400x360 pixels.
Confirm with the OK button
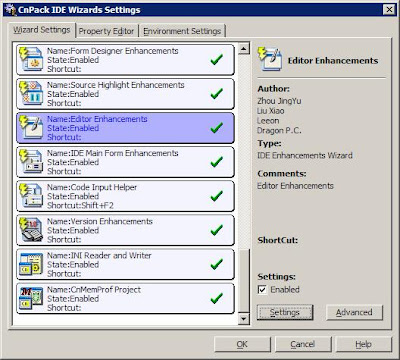tap(242, 344)
